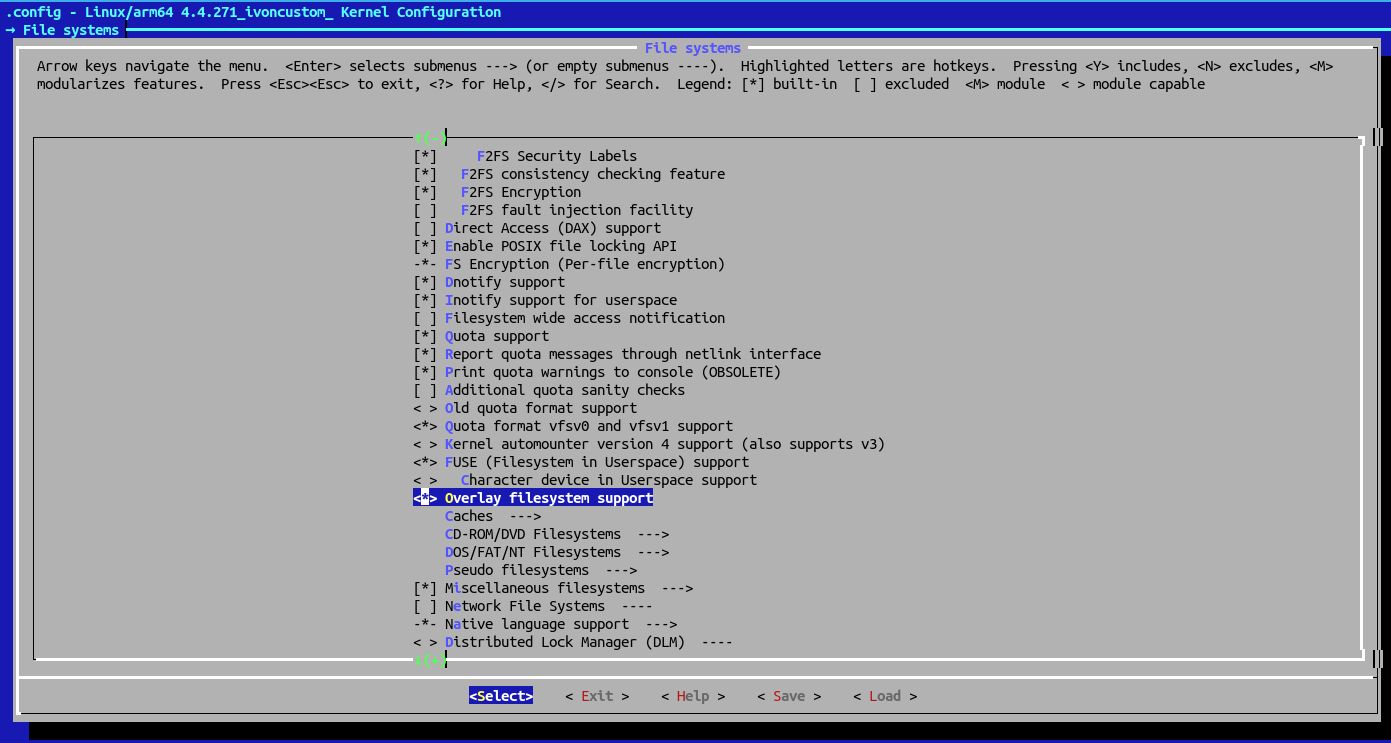The width and height of the screenshot is (1391, 743).
Task: Click the Save button
Action: [789, 696]
